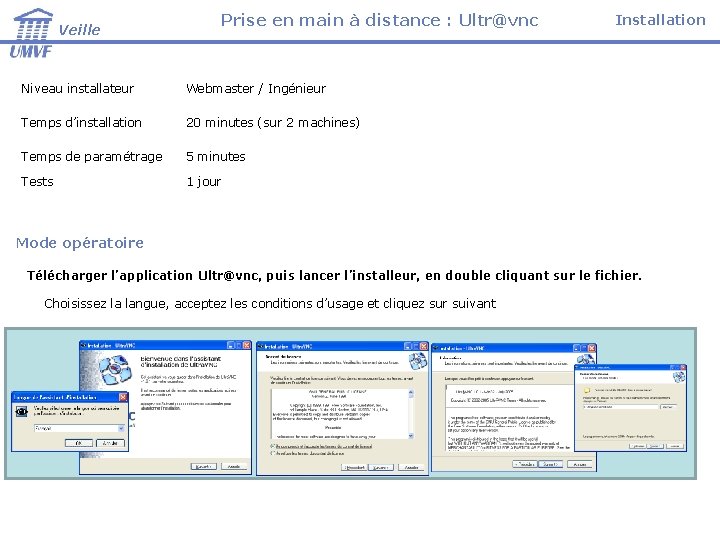The image size is (720, 540).
Task: Select the accept license agreement radio button
Action: (273, 446)
